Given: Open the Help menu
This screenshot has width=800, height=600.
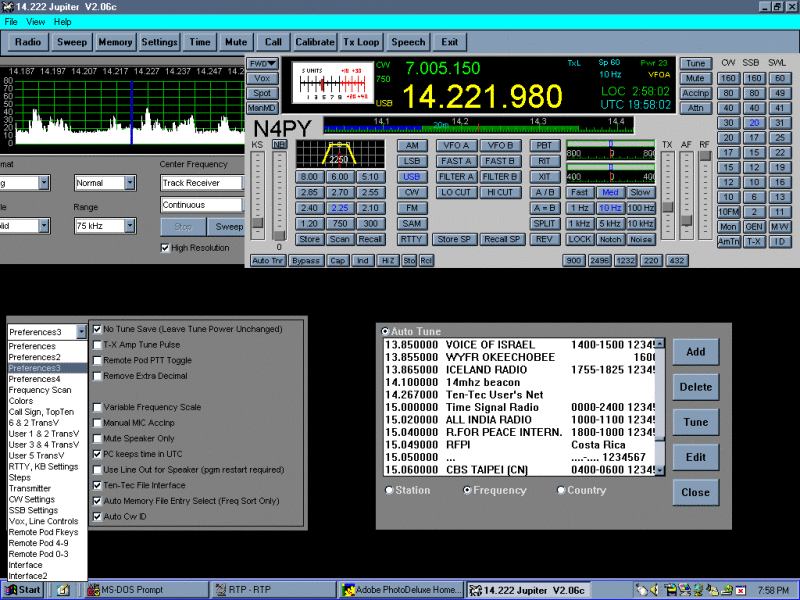Looking at the screenshot, I should pos(62,22).
